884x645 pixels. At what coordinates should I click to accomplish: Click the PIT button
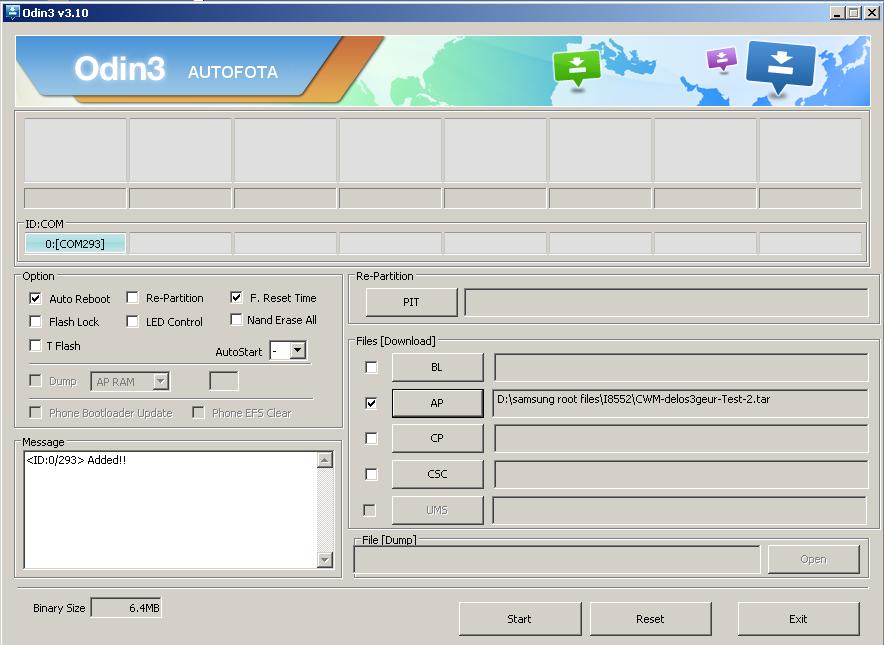click(x=411, y=302)
